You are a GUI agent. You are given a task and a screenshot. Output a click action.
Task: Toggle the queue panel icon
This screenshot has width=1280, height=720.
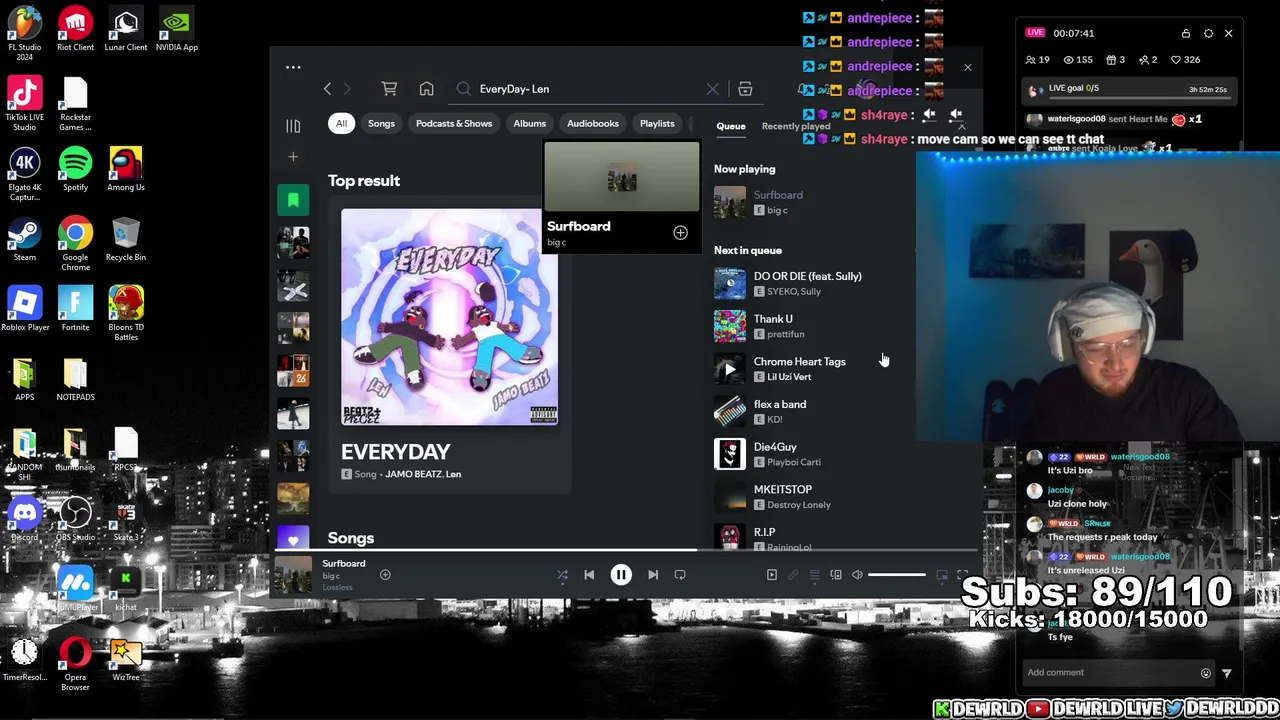pyautogui.click(x=814, y=575)
